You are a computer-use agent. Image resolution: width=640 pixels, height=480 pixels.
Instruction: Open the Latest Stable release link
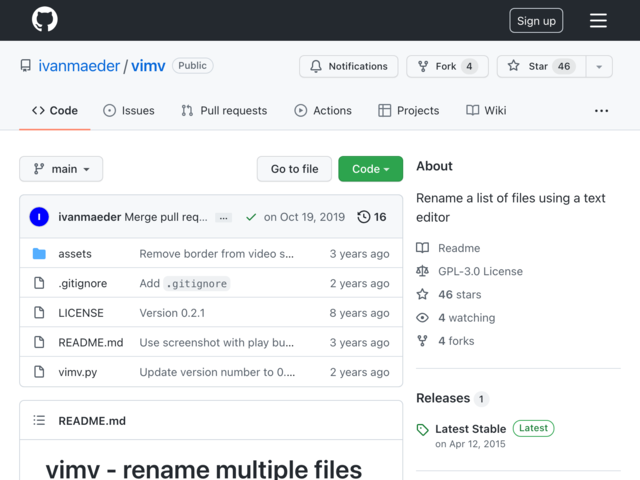[470, 429]
